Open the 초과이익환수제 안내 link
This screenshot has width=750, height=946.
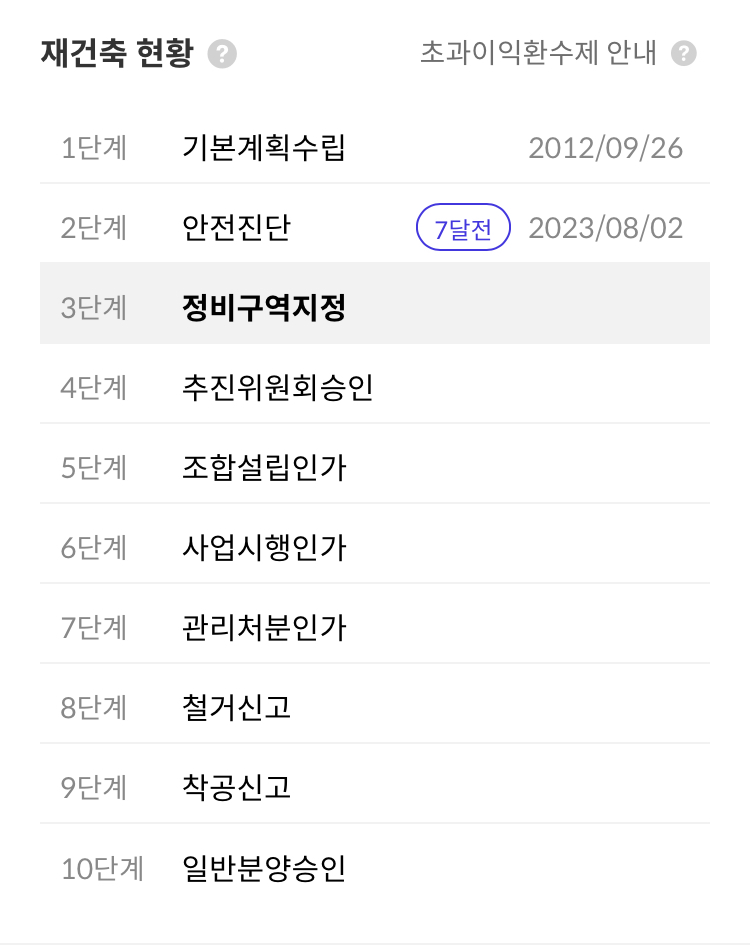[538, 54]
